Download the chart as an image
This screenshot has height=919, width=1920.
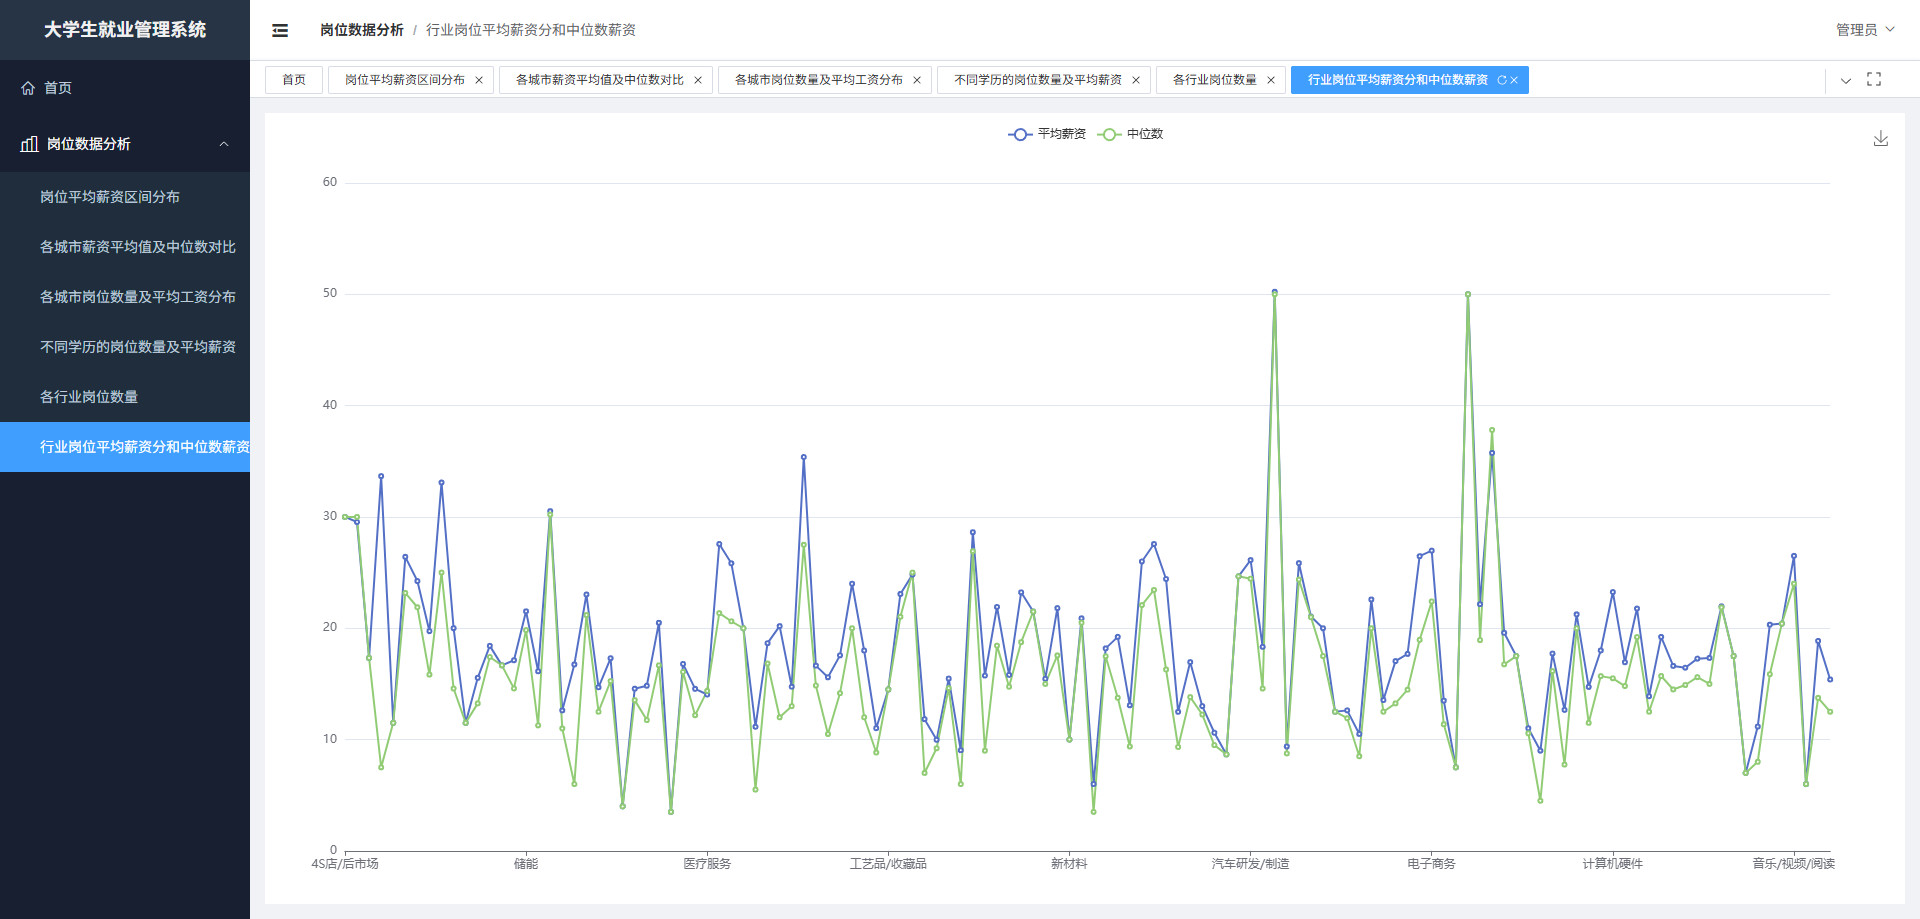click(x=1880, y=139)
